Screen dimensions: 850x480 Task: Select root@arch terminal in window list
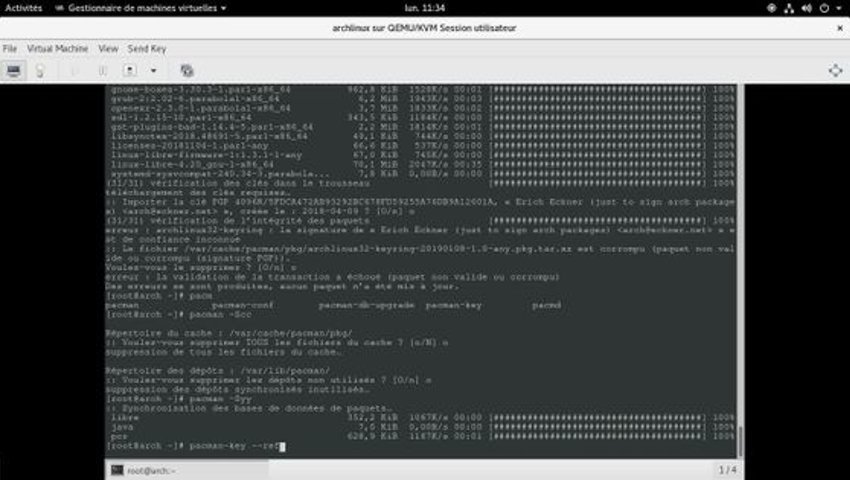coord(187,470)
